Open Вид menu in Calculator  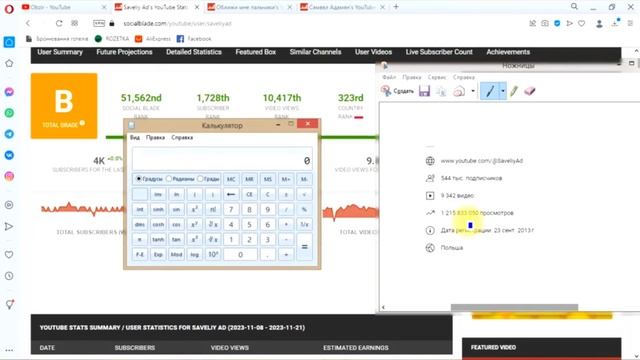(x=135, y=138)
